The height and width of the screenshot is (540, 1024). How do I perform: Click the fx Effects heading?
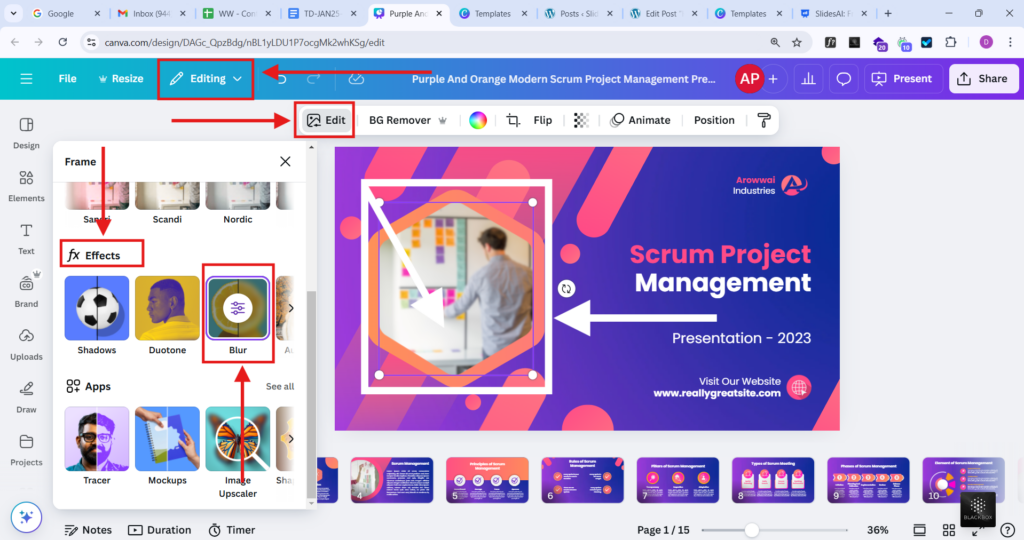coord(95,255)
